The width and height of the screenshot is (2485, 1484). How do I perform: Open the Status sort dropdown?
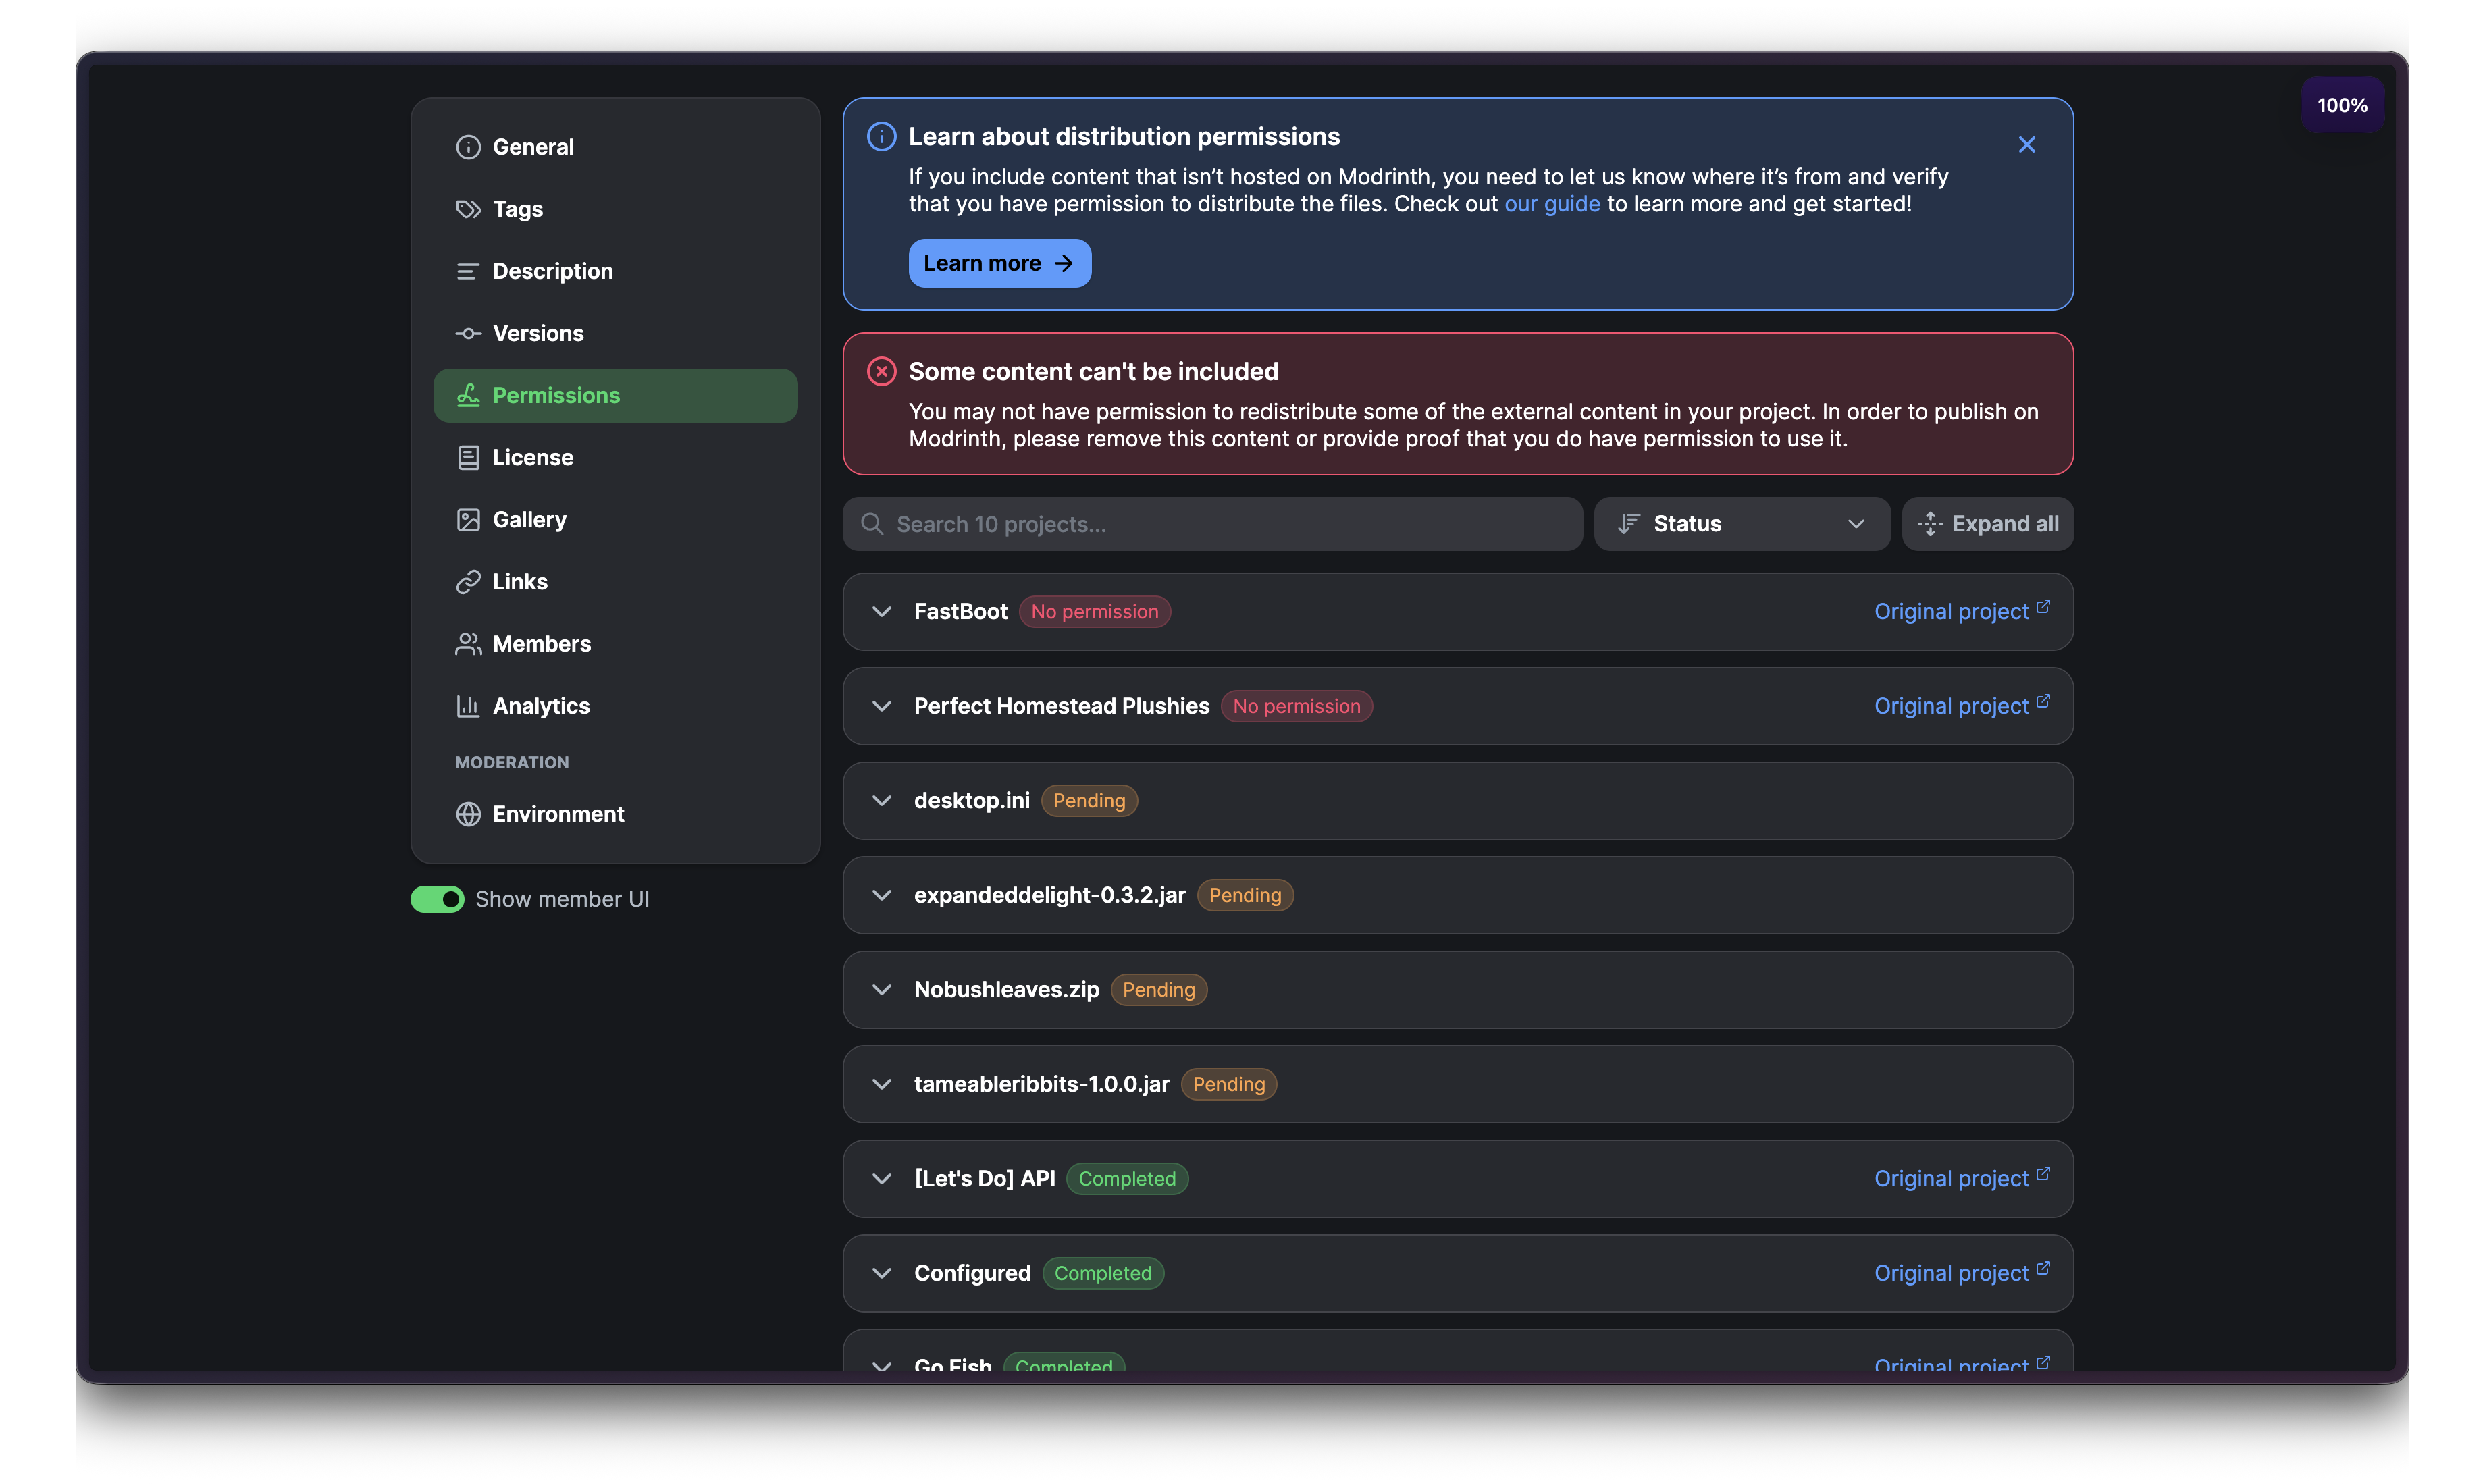1741,524
